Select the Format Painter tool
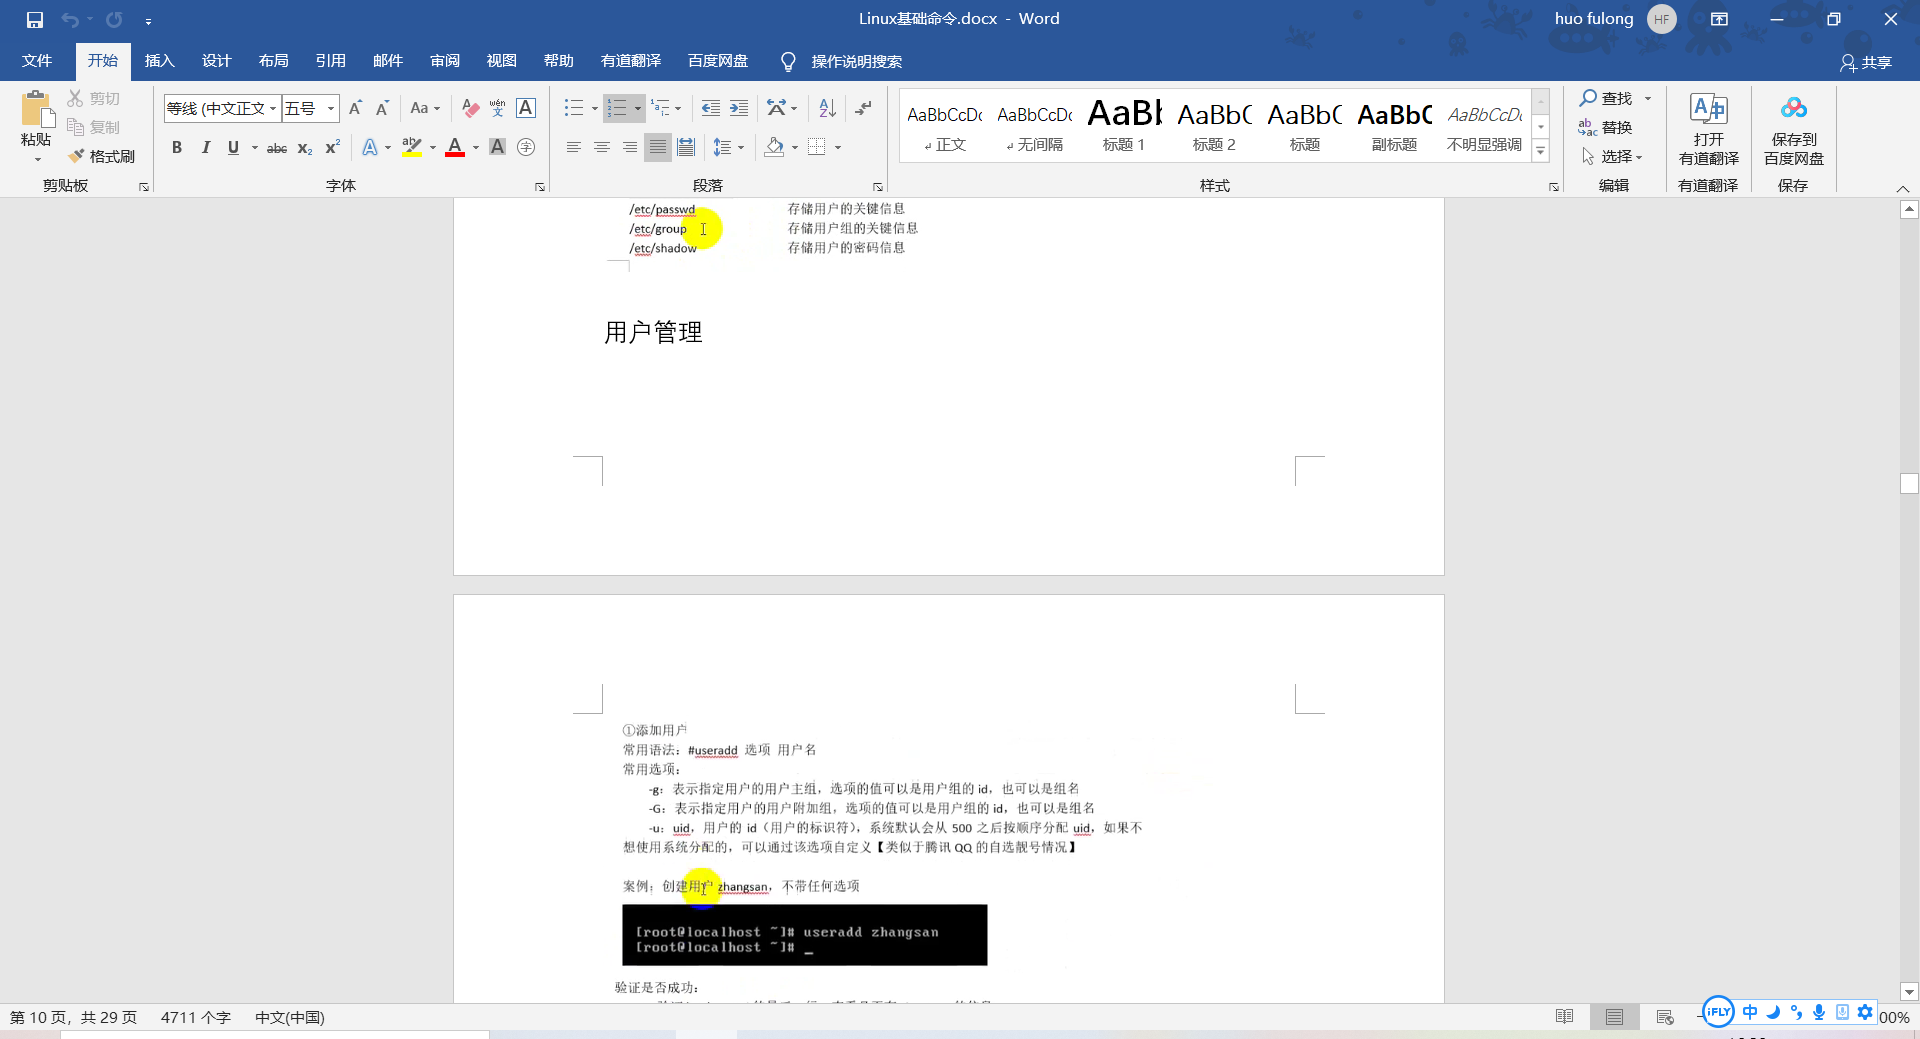This screenshot has width=1920, height=1039. click(x=101, y=156)
